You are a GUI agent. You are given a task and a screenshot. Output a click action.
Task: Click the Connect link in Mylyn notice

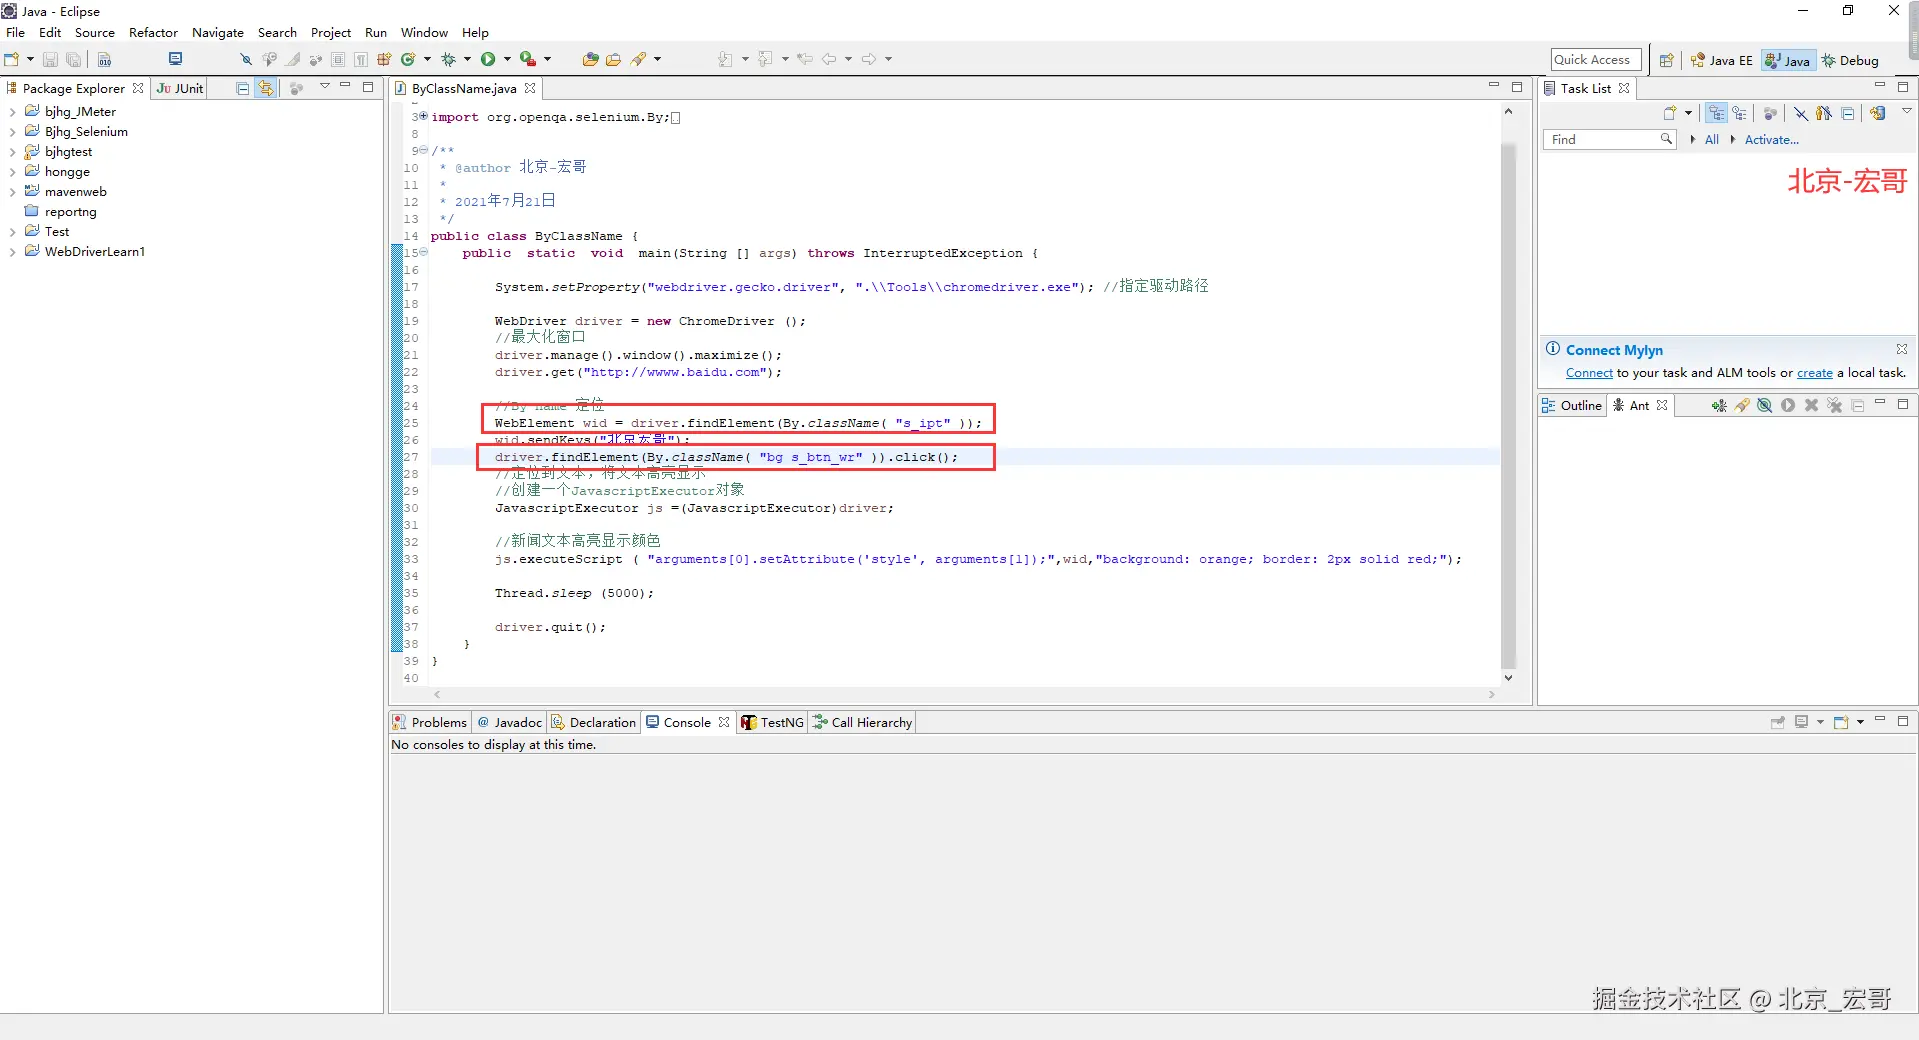[1589, 373]
